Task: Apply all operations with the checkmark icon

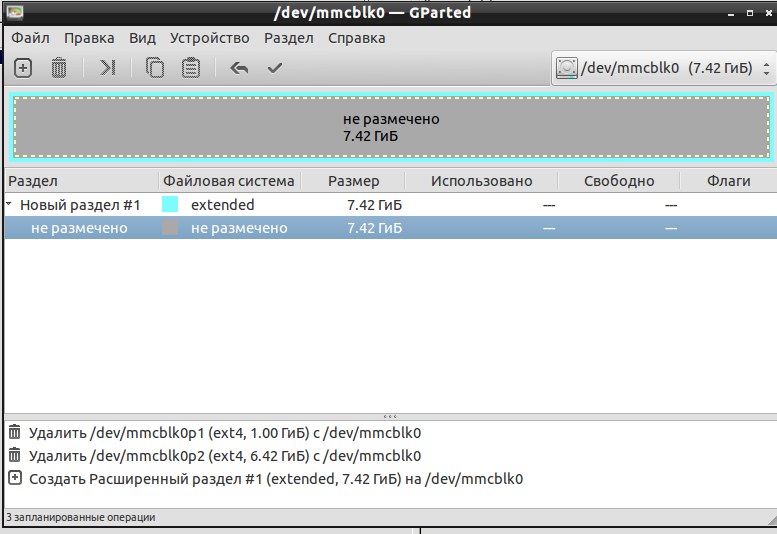Action: (x=275, y=68)
